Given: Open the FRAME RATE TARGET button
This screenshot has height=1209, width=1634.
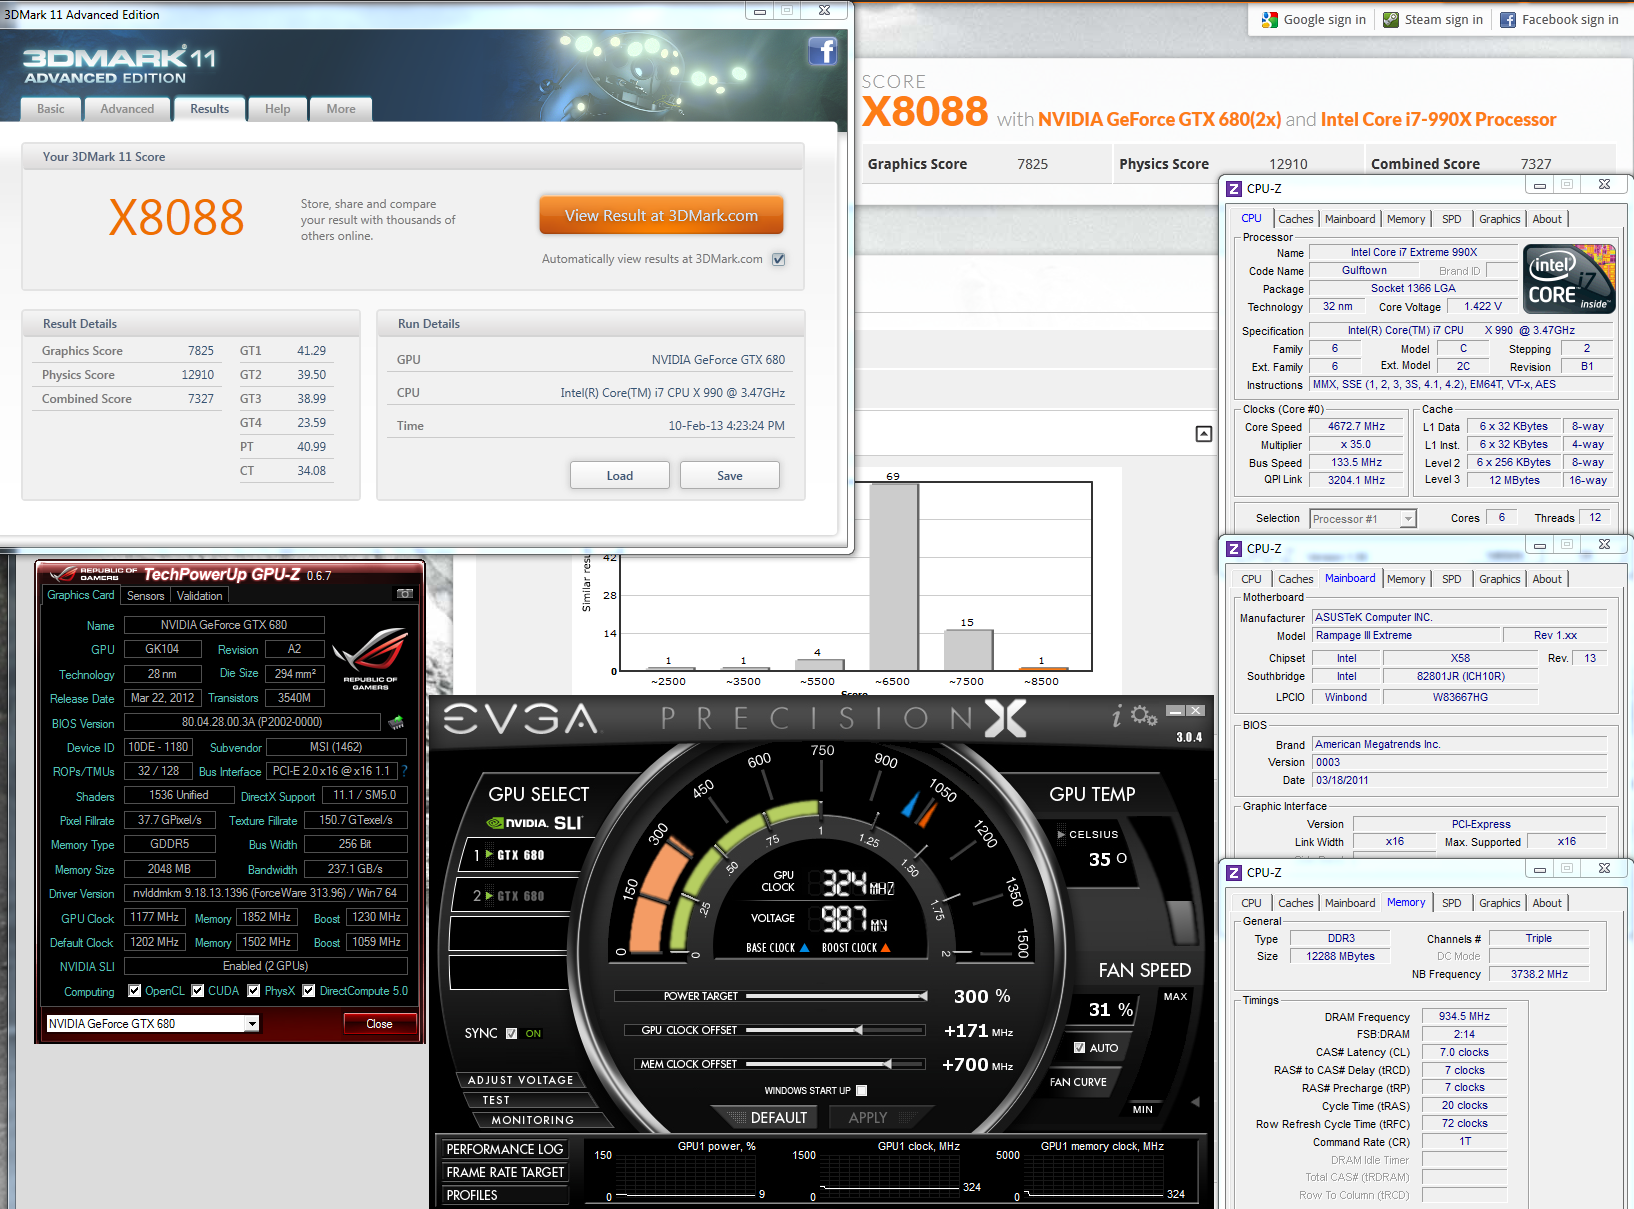Looking at the screenshot, I should coord(505,1172).
